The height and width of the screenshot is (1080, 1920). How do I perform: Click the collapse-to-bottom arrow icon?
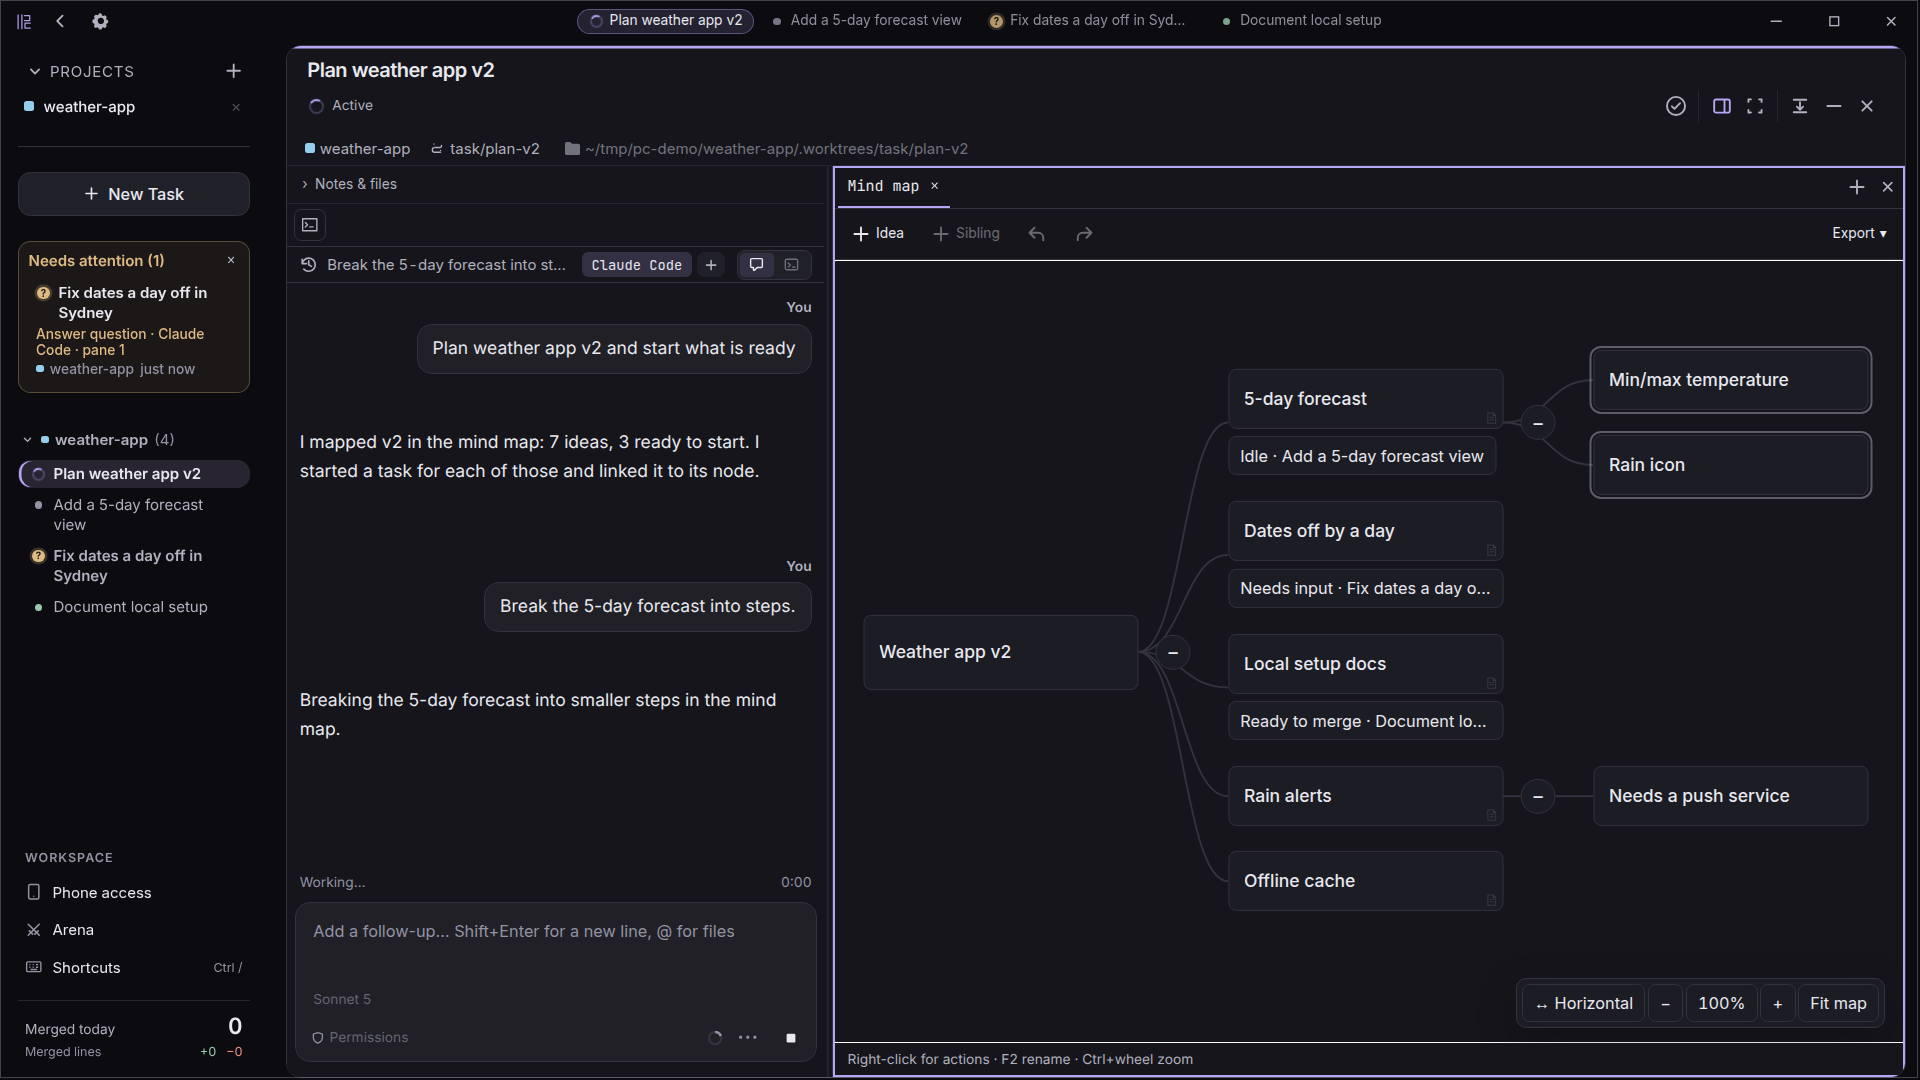[1800, 106]
